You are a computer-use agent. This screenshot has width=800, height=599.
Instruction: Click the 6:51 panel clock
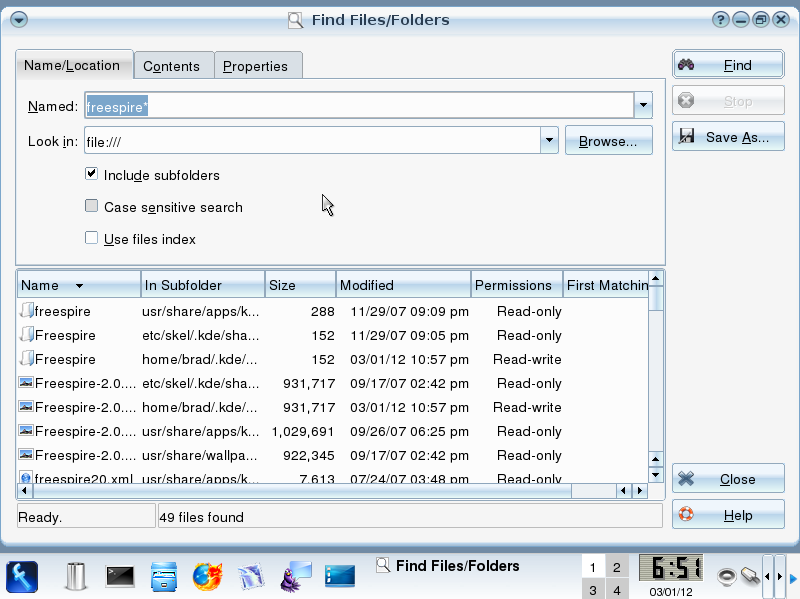671,568
